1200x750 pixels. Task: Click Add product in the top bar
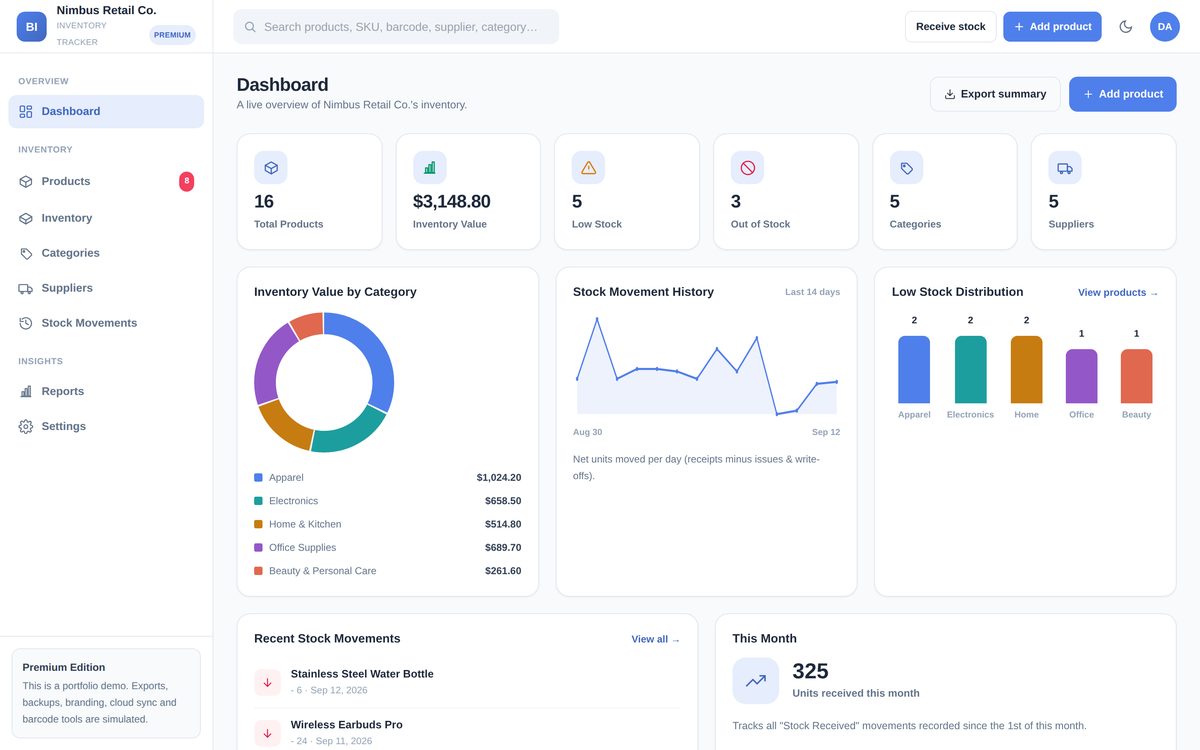[x=1052, y=27]
